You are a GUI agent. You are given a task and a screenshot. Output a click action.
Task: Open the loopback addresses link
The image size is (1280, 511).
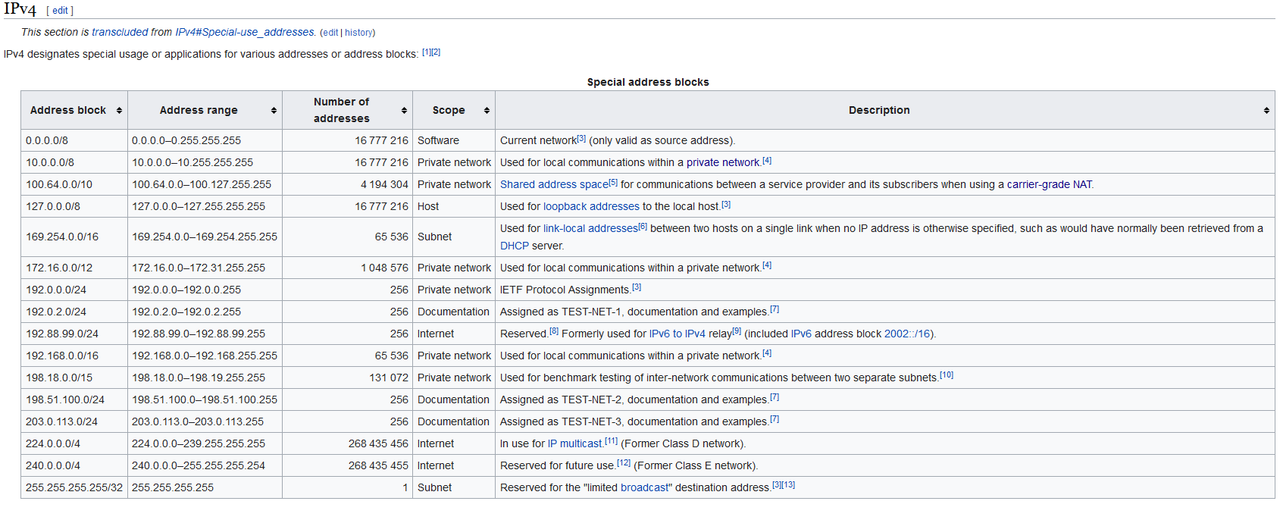[x=591, y=206]
